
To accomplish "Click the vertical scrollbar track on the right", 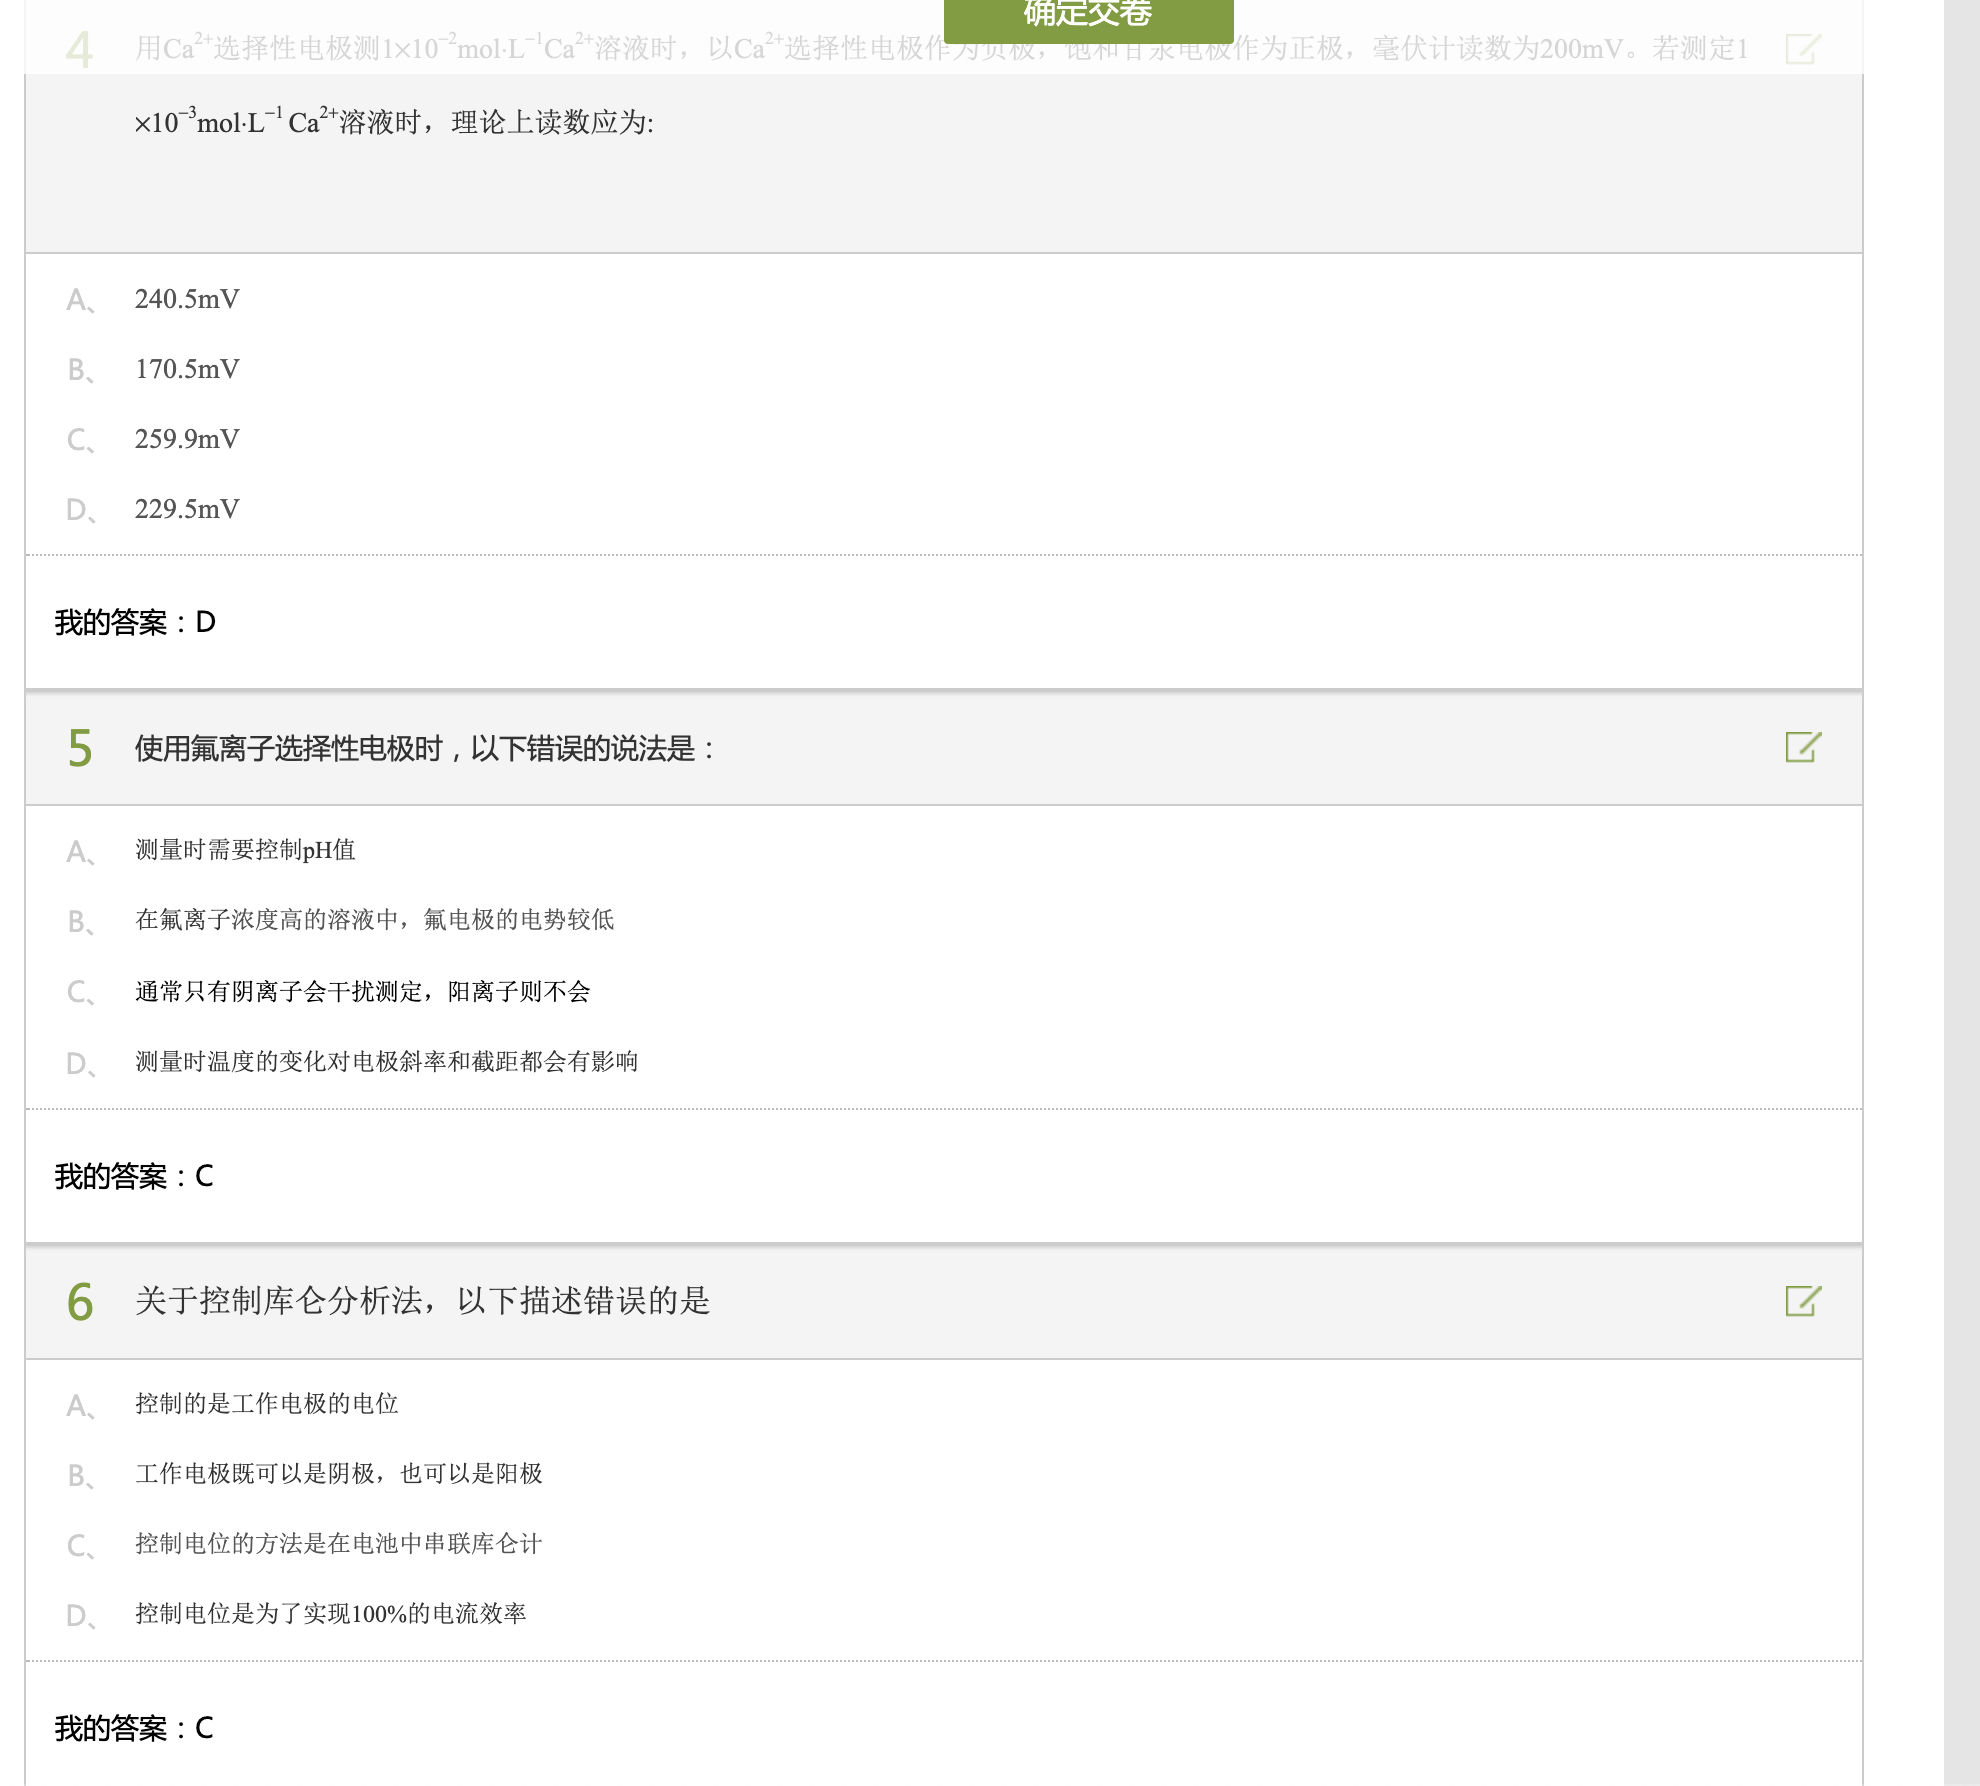I will (x=1961, y=900).
